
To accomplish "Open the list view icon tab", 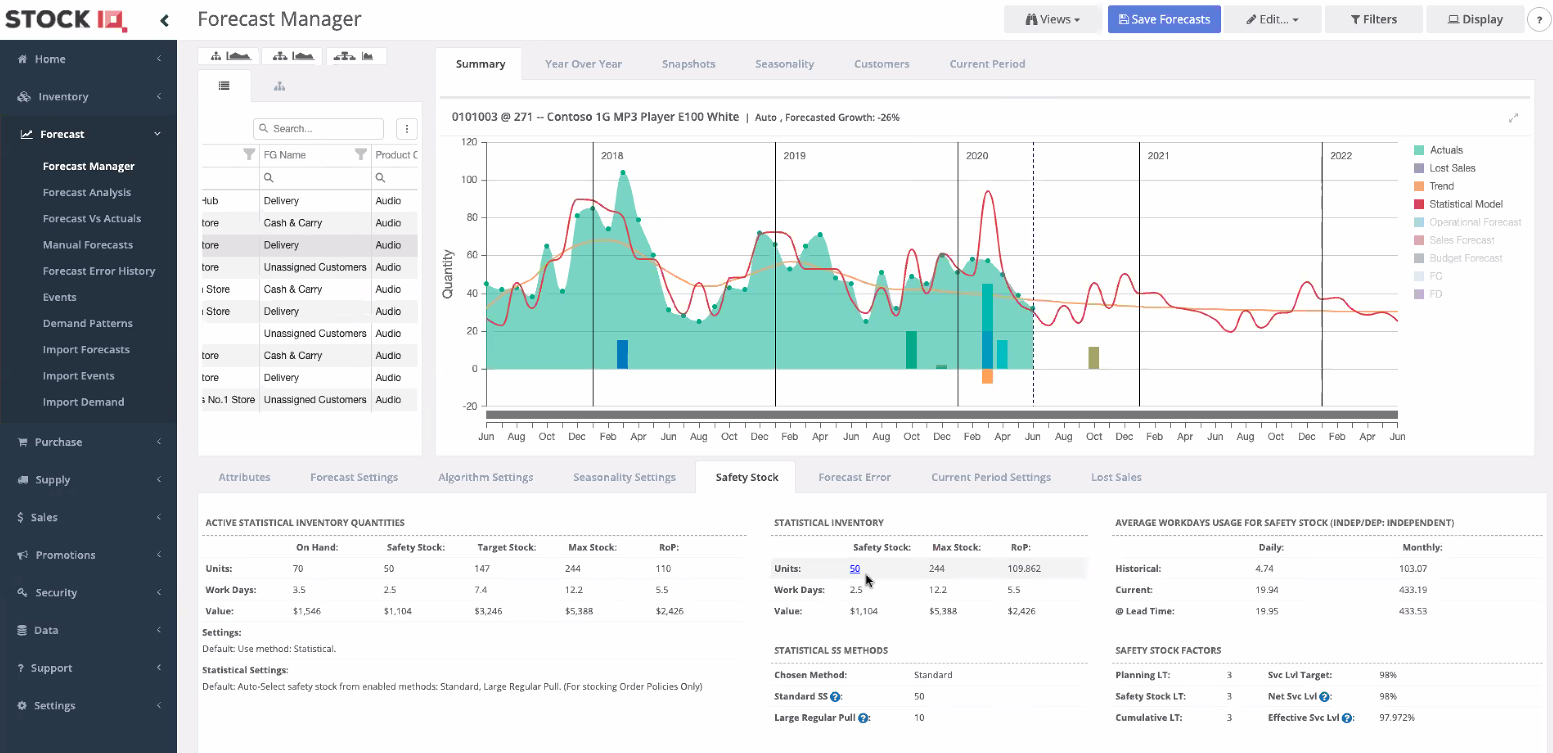I will 224,86.
